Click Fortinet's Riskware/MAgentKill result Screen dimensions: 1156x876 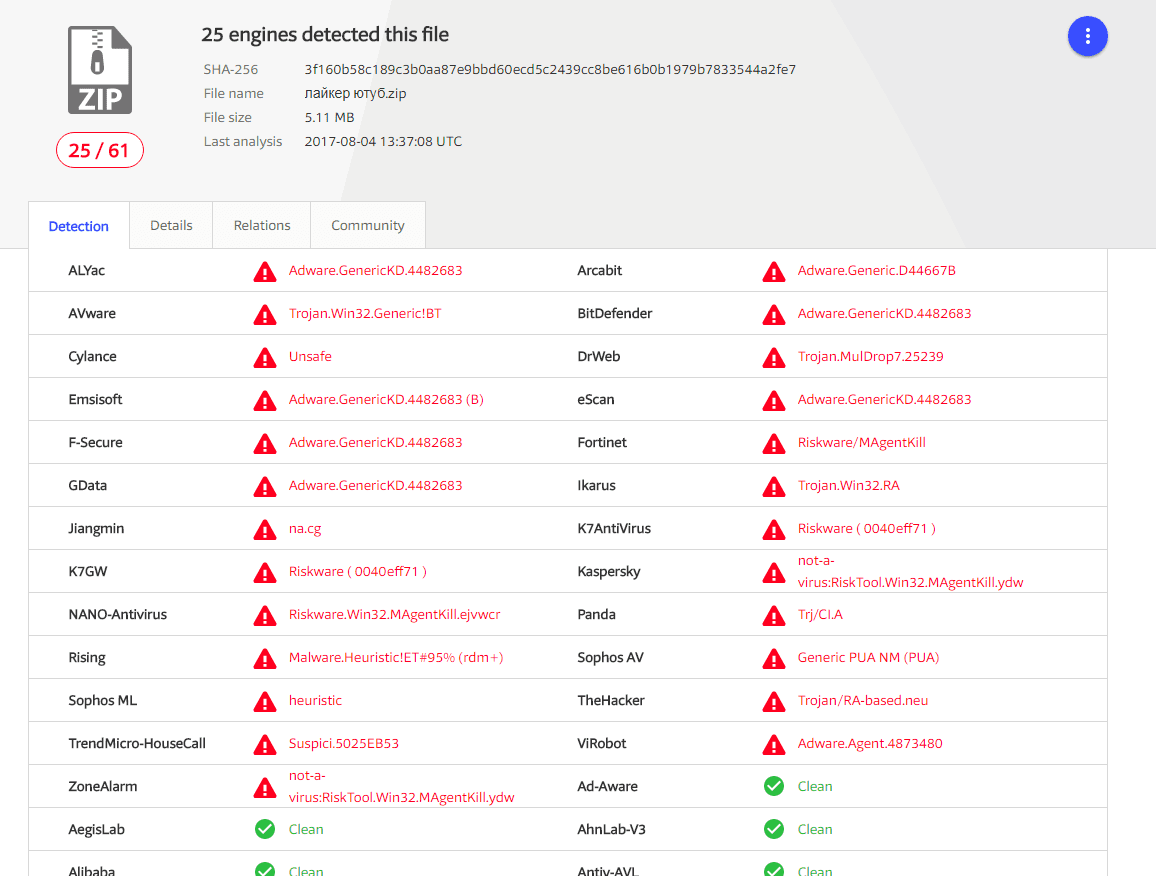coord(861,443)
